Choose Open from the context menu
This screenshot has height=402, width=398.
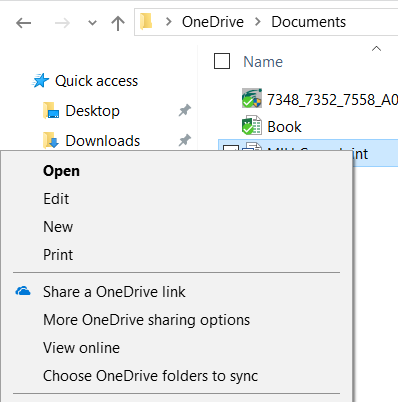pos(61,171)
